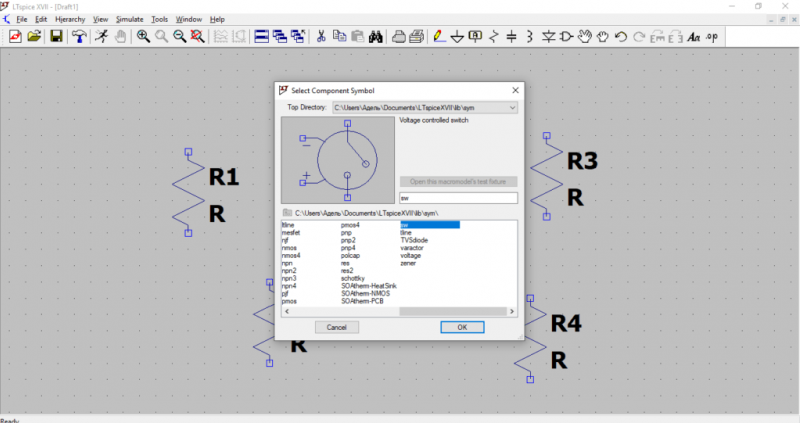Open the Help menu
The image size is (800, 423).
point(217,19)
